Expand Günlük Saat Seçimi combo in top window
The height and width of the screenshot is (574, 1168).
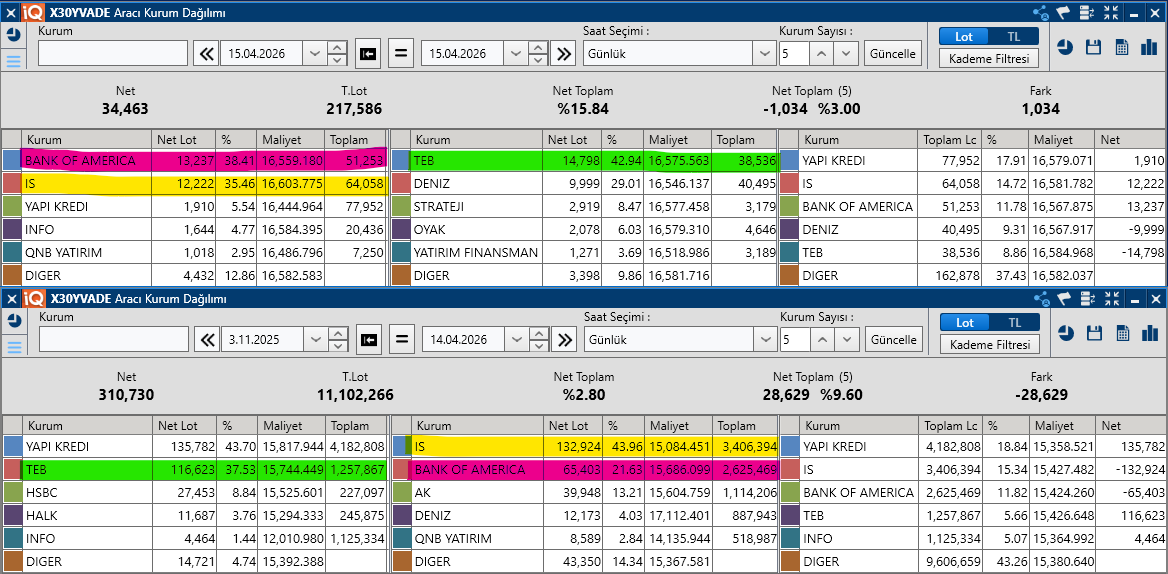pos(764,54)
